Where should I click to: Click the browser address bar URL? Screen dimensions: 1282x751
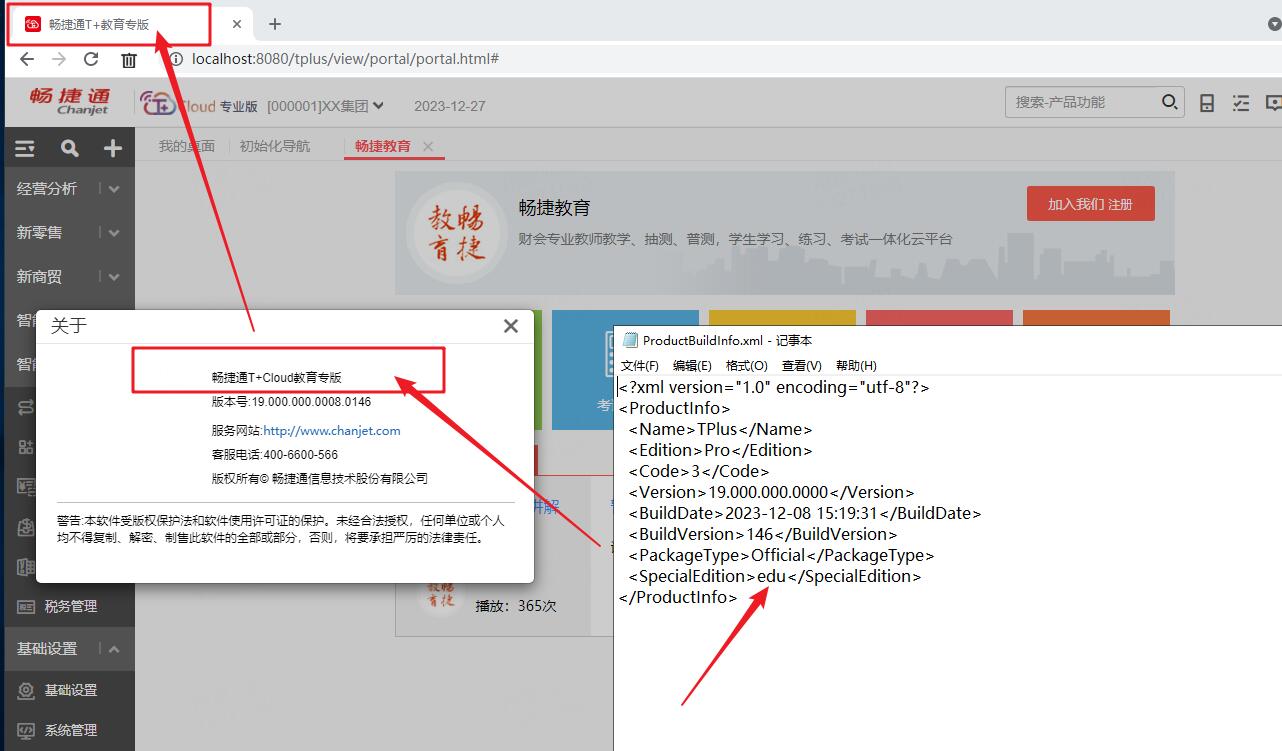(x=345, y=59)
